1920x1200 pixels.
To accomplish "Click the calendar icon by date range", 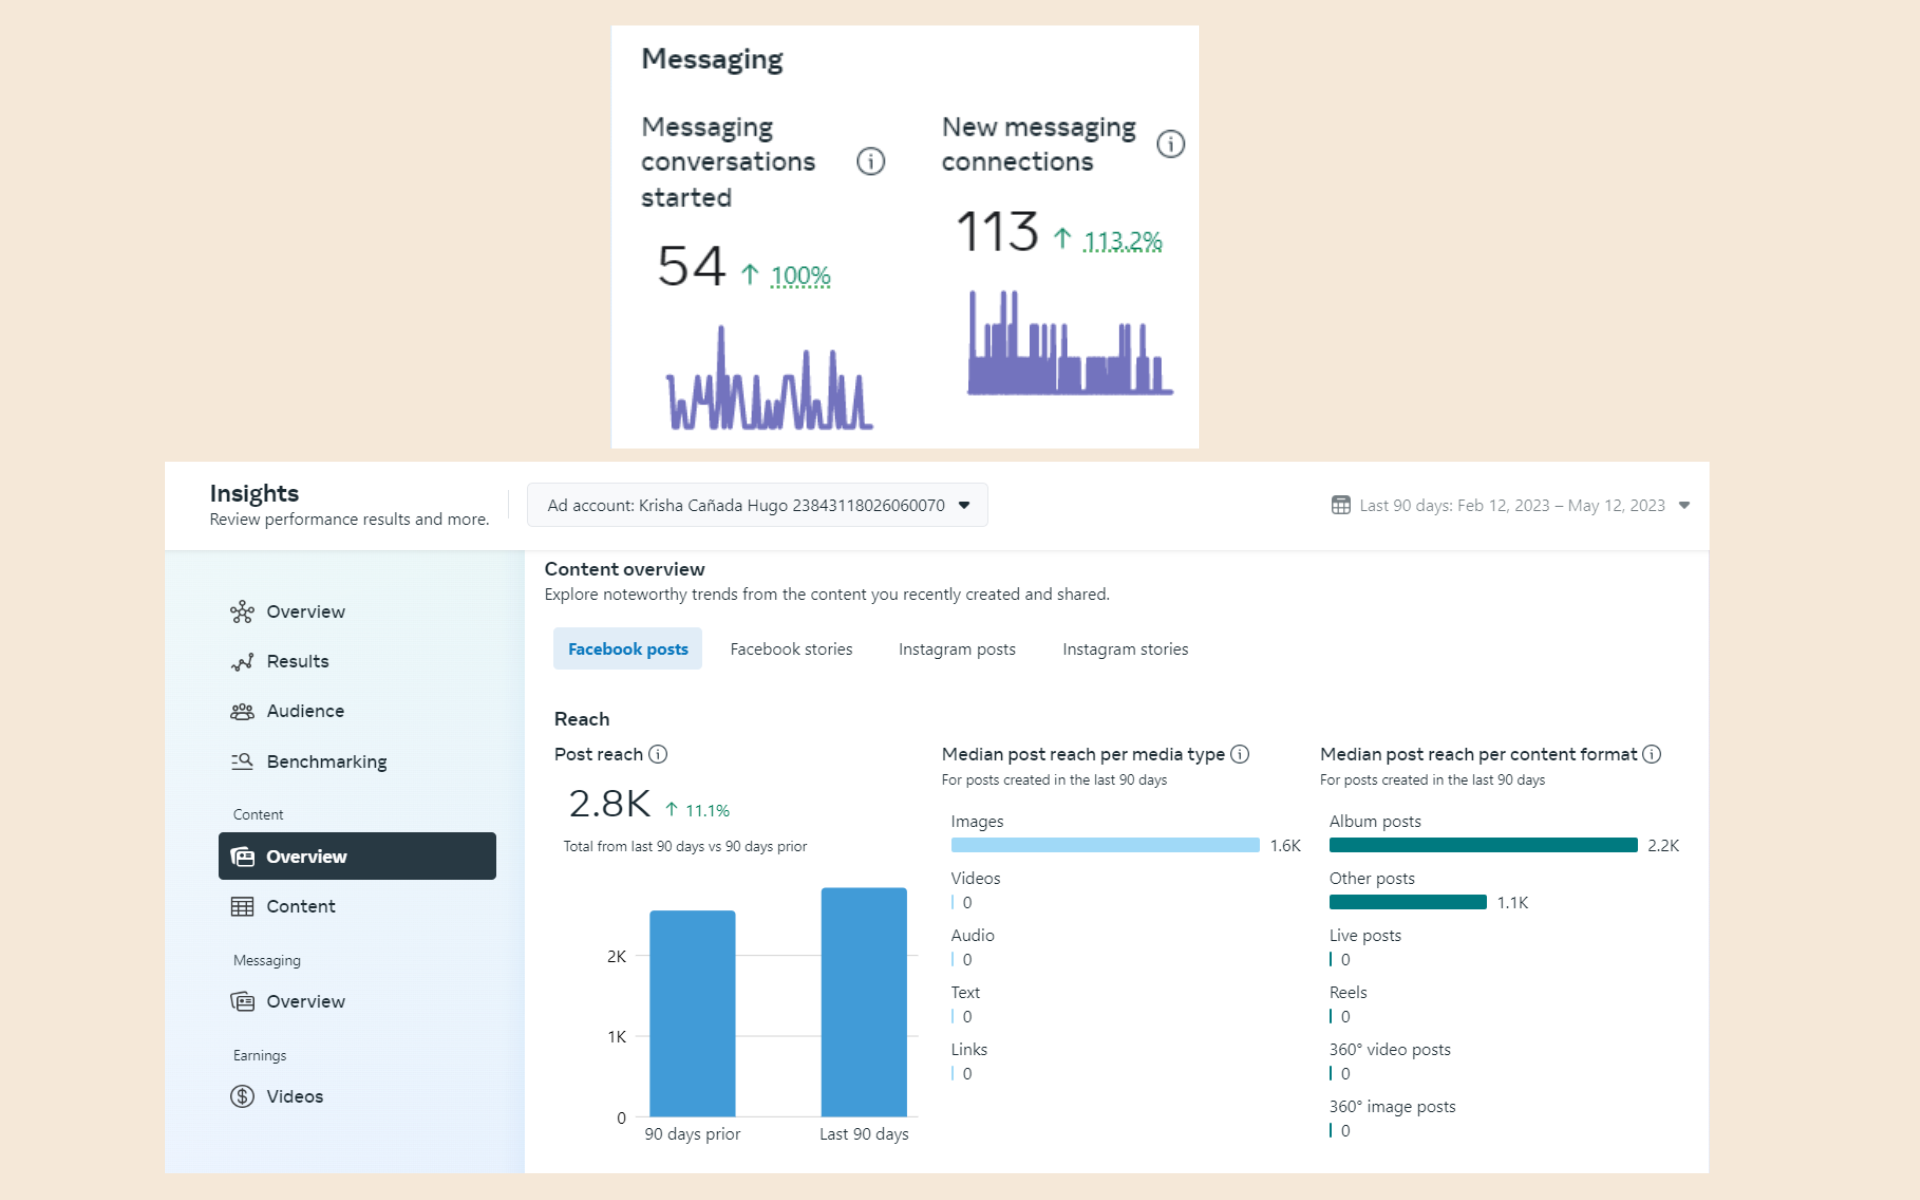I will [x=1341, y=505].
